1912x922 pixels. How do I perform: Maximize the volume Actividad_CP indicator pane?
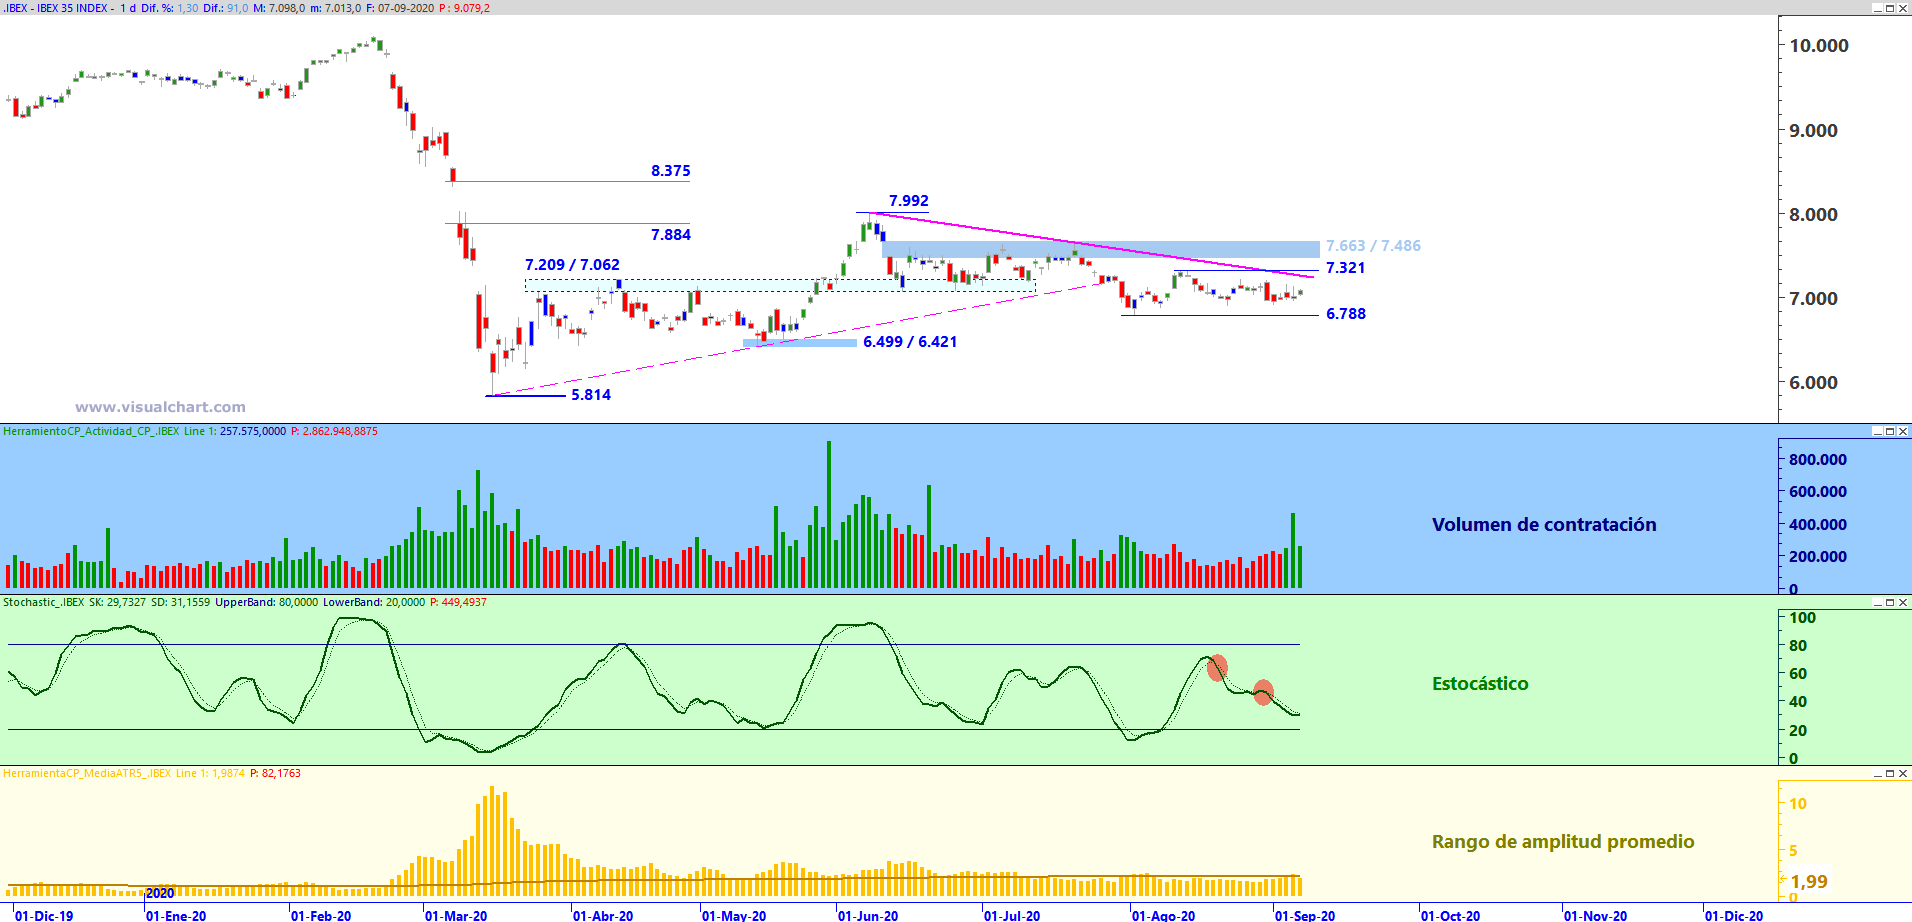click(1890, 432)
